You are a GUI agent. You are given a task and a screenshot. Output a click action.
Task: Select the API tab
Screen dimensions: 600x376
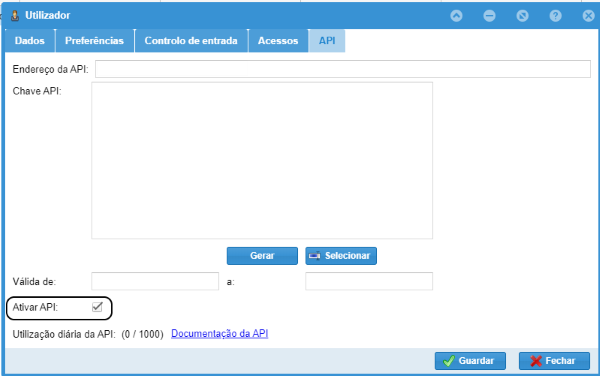(327, 41)
